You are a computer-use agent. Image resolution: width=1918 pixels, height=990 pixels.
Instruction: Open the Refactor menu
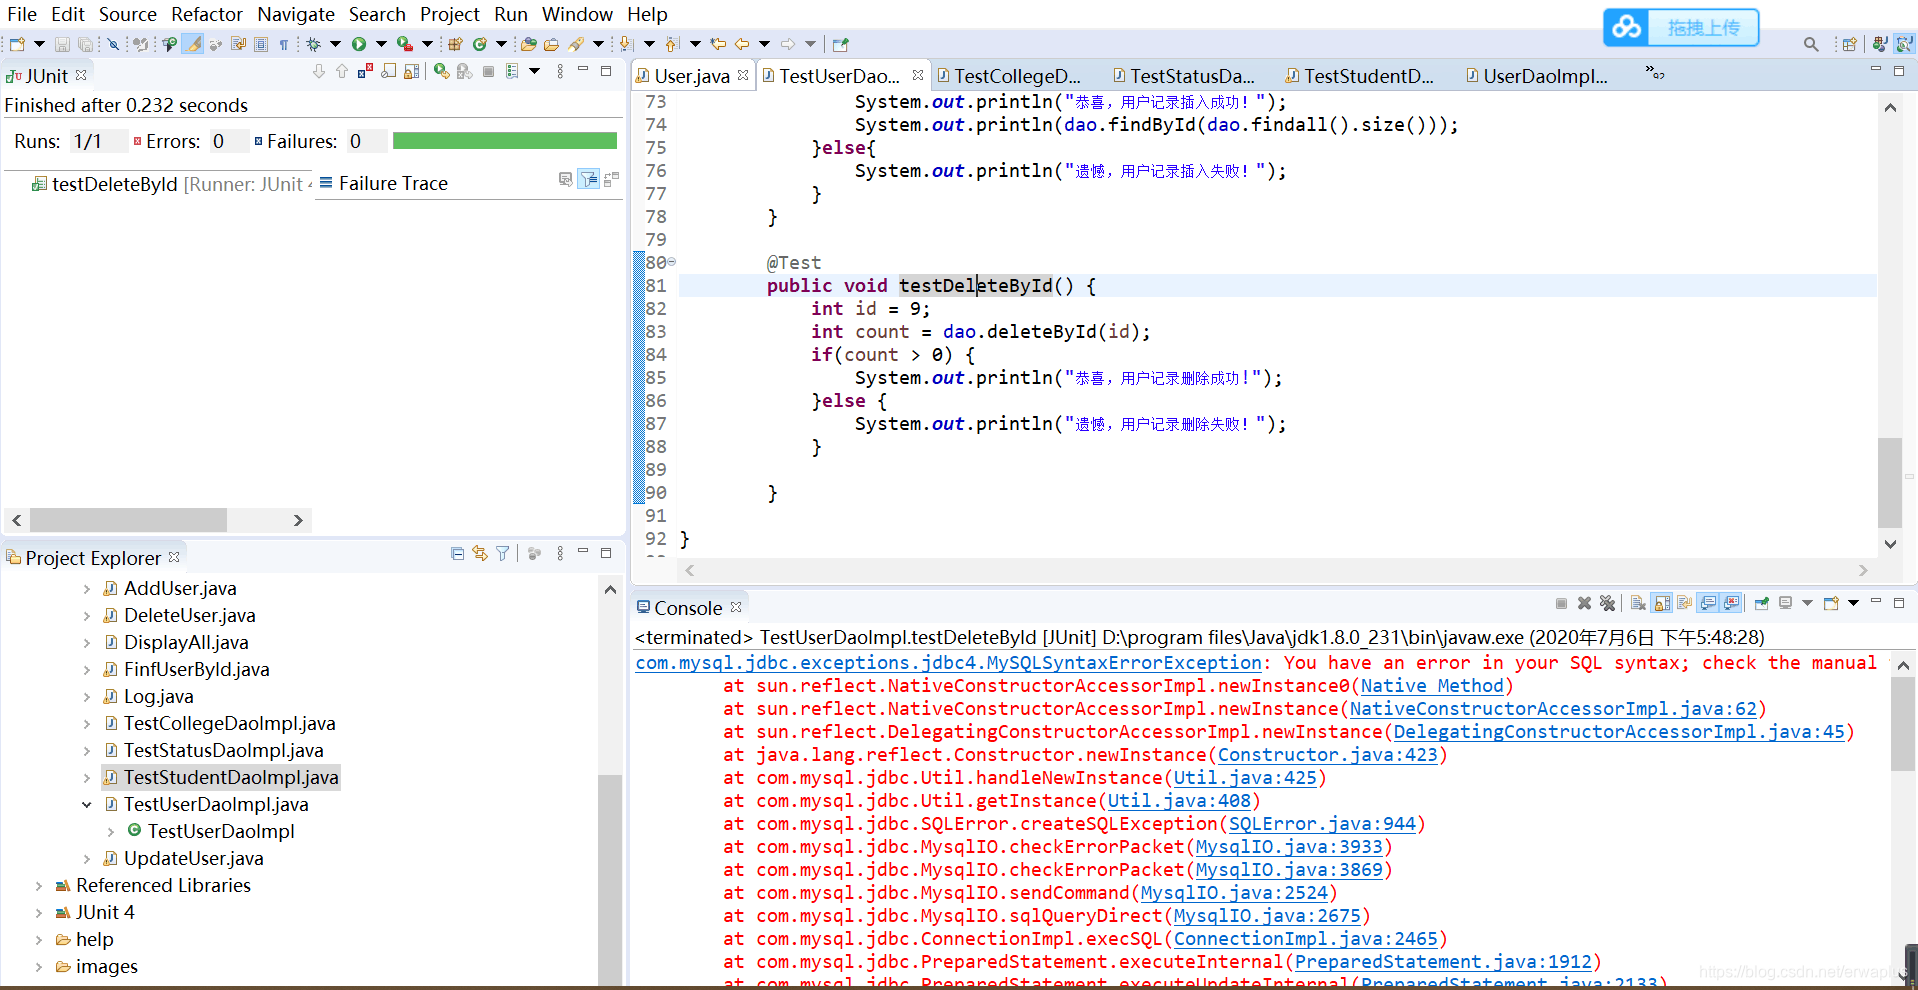pos(207,14)
